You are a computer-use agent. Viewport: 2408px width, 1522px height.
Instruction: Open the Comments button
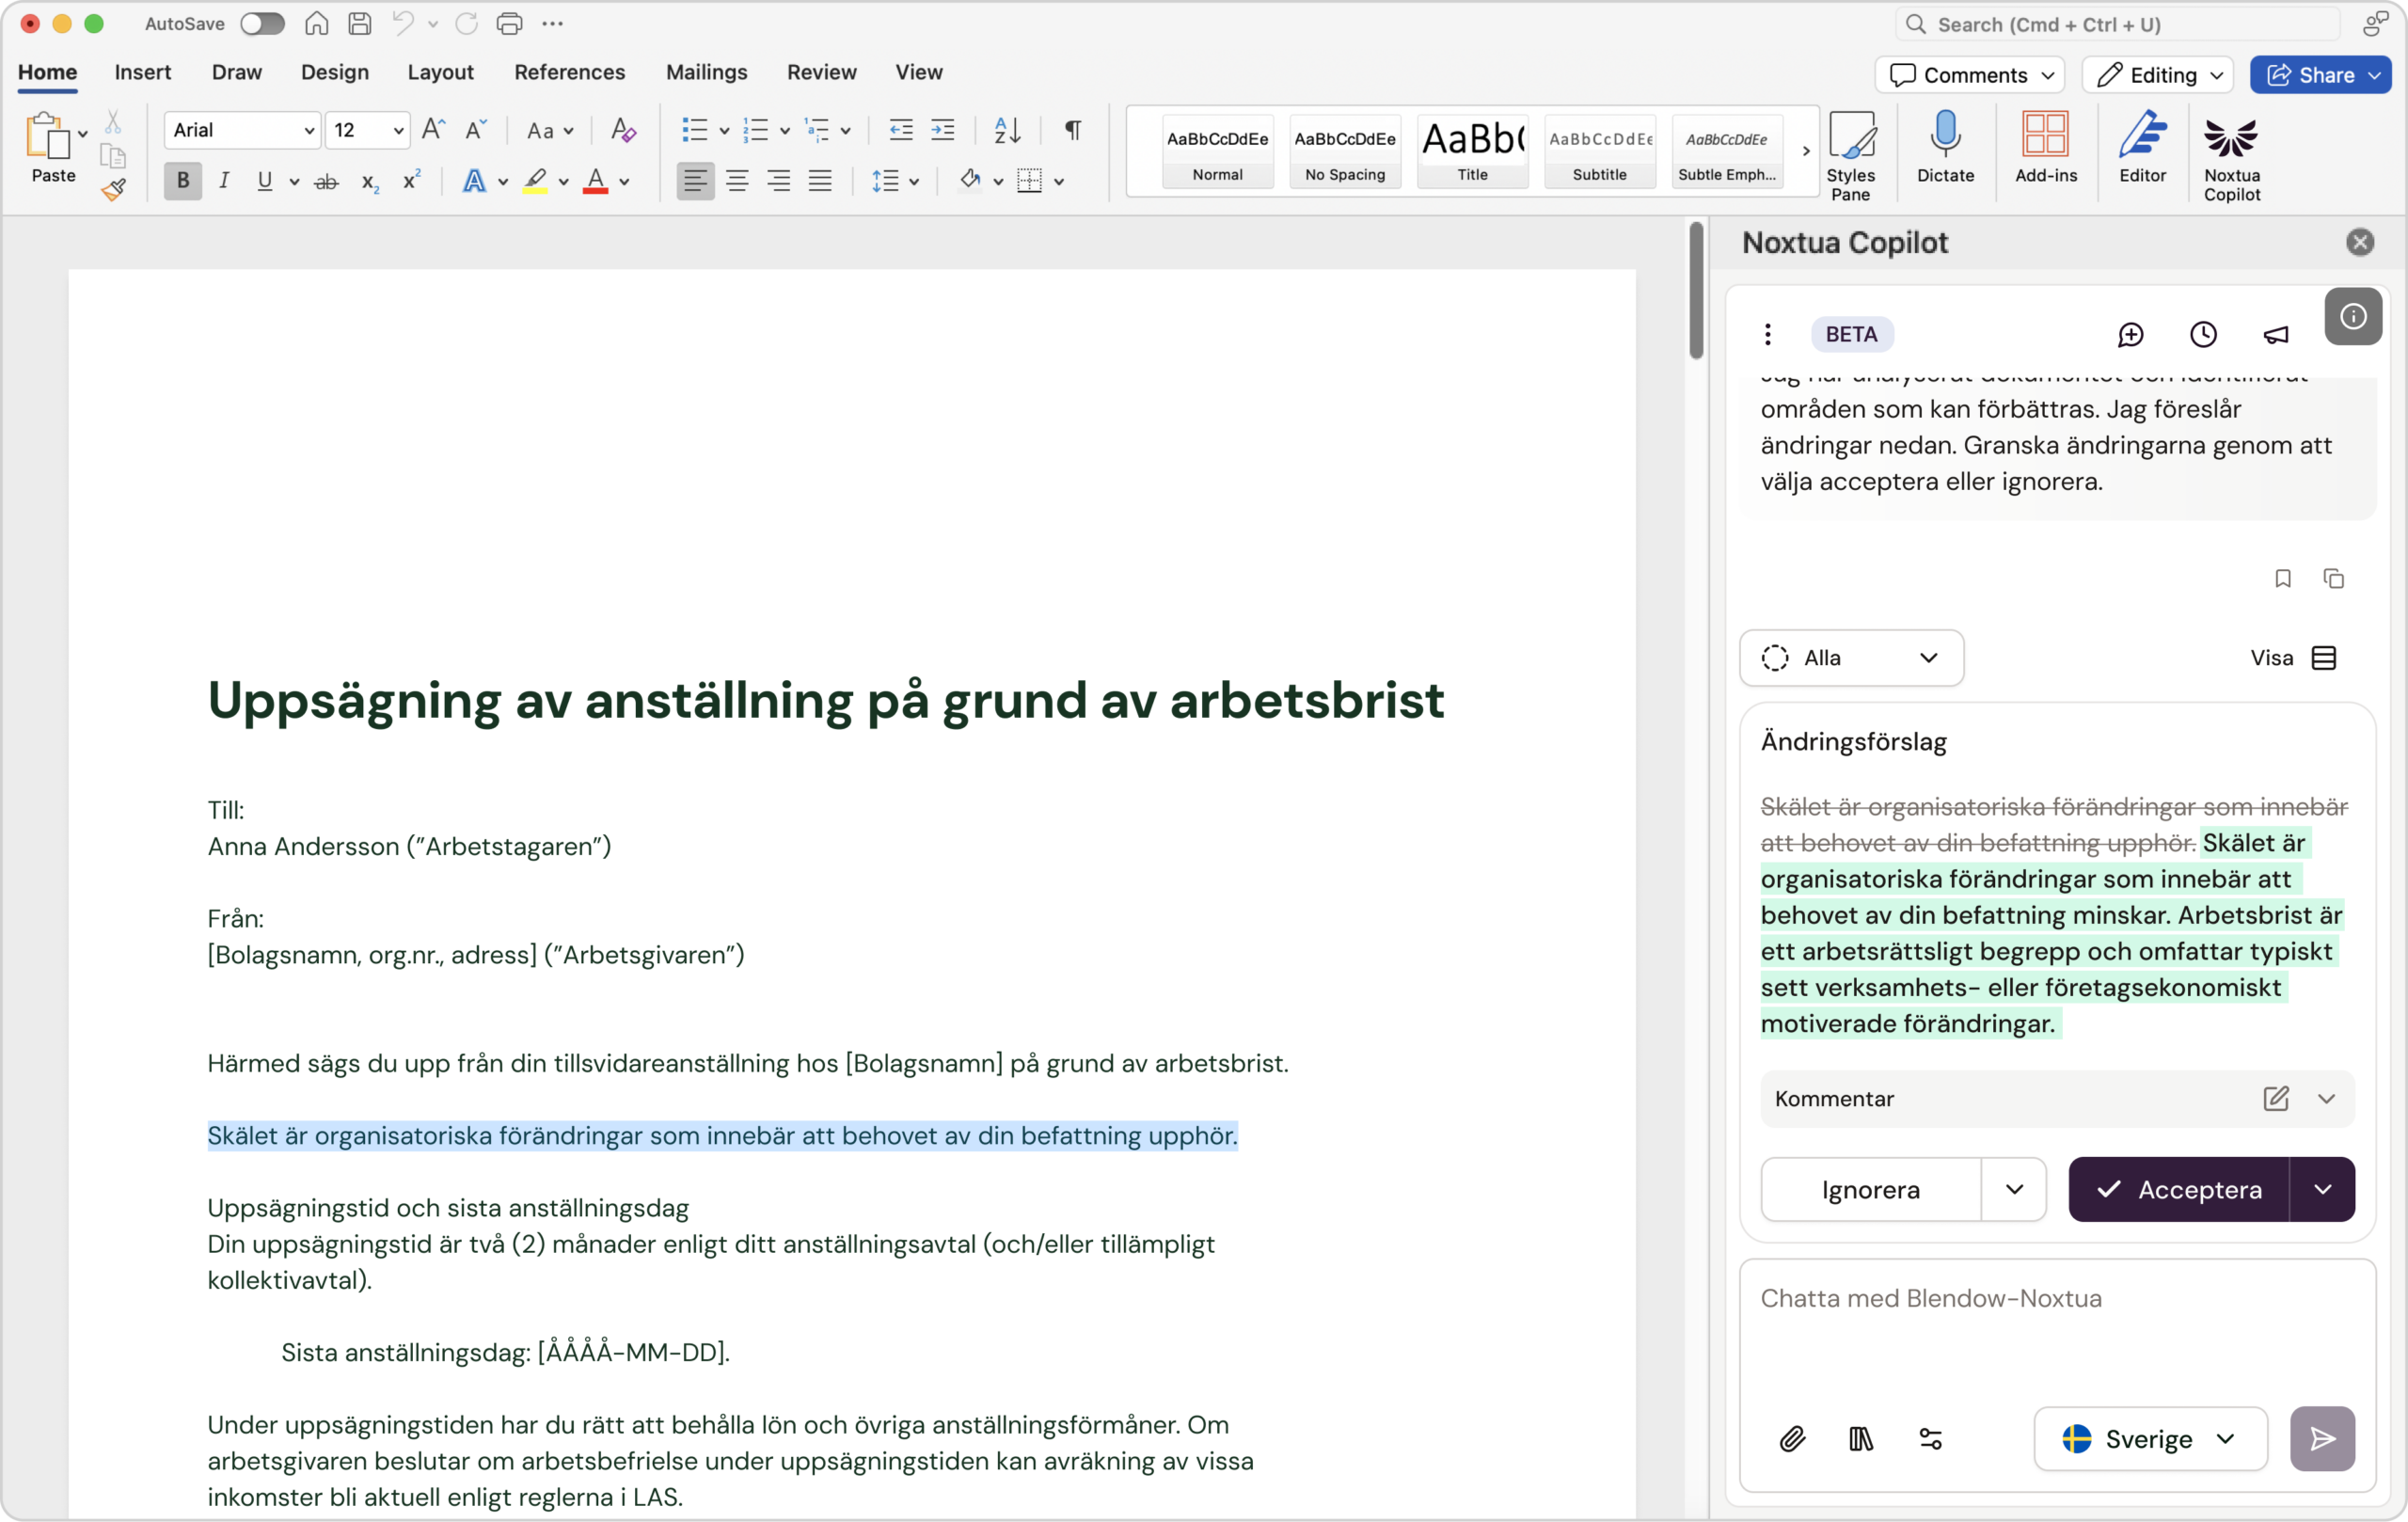pyautogui.click(x=1969, y=75)
